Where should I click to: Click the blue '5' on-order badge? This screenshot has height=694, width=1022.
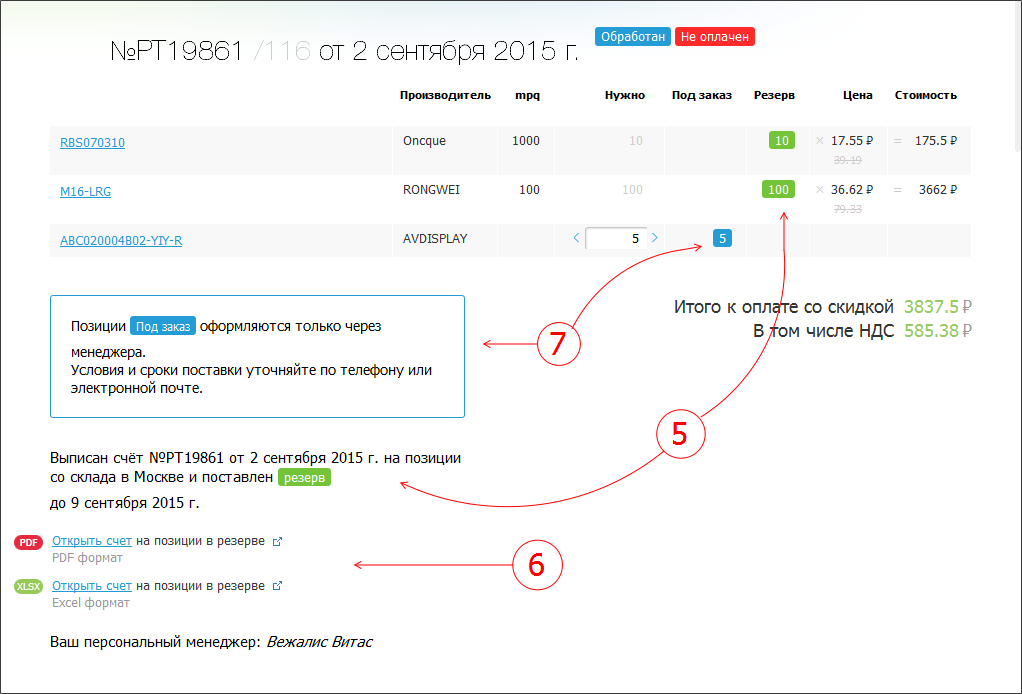coord(722,238)
